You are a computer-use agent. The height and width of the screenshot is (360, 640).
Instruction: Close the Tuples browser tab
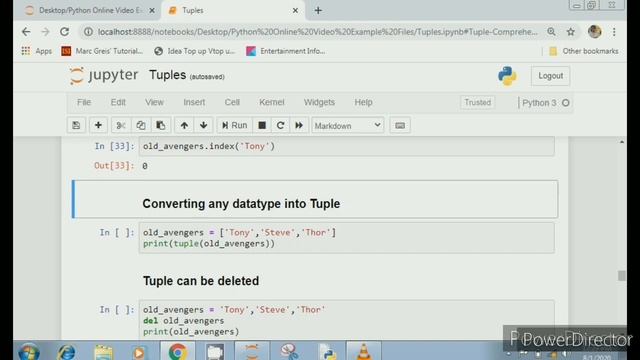pyautogui.click(x=296, y=11)
